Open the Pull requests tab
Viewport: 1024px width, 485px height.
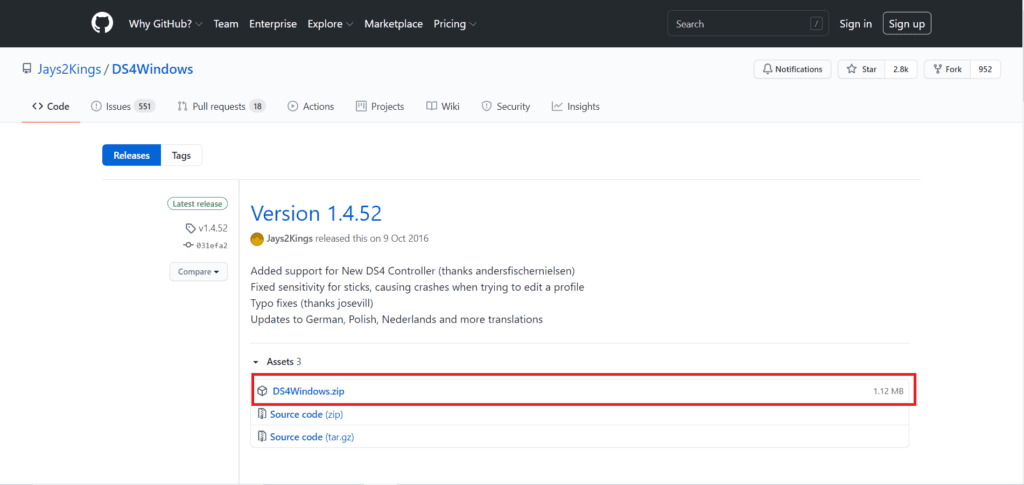[221, 106]
